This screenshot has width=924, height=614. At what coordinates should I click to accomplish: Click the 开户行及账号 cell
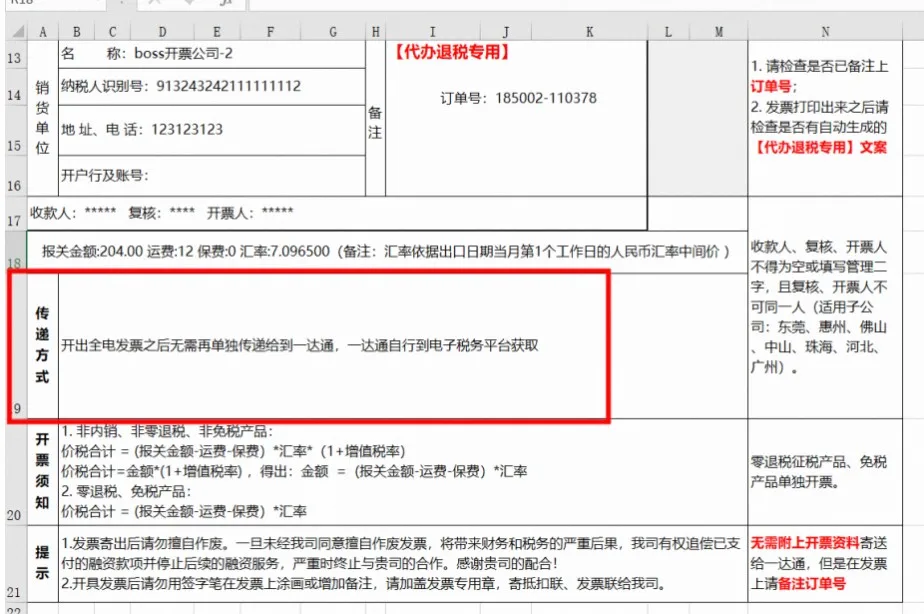tap(212, 176)
